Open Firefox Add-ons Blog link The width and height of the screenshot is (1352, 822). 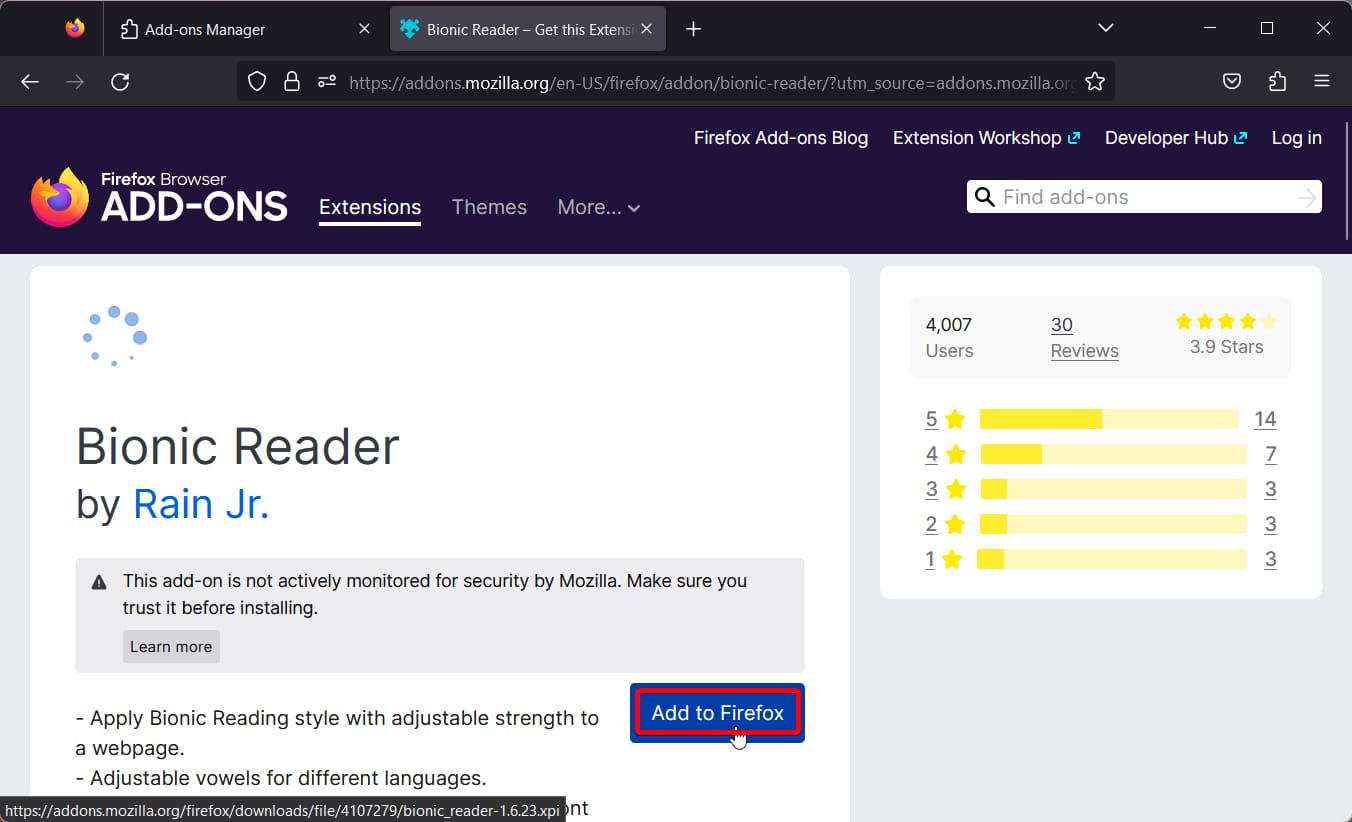tap(781, 138)
